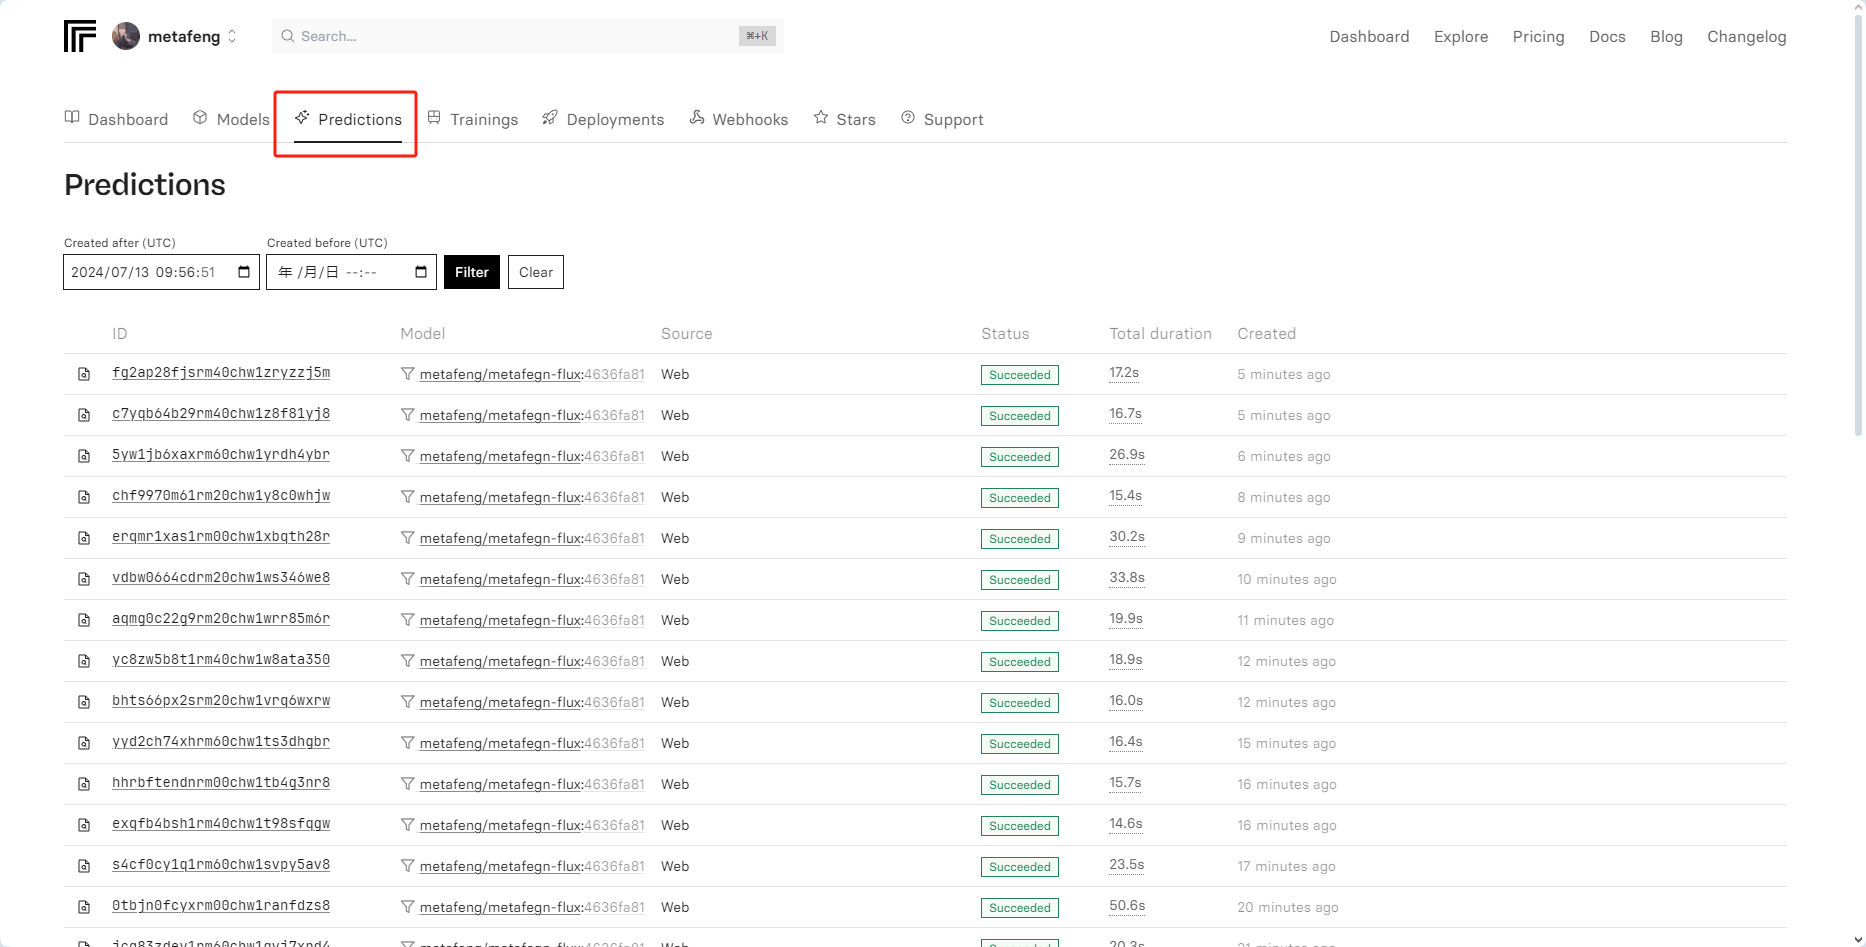Click file icon for s4cf0cy1q1rm60chw1svpy5av8 row
The height and width of the screenshot is (947, 1866).
(84, 866)
